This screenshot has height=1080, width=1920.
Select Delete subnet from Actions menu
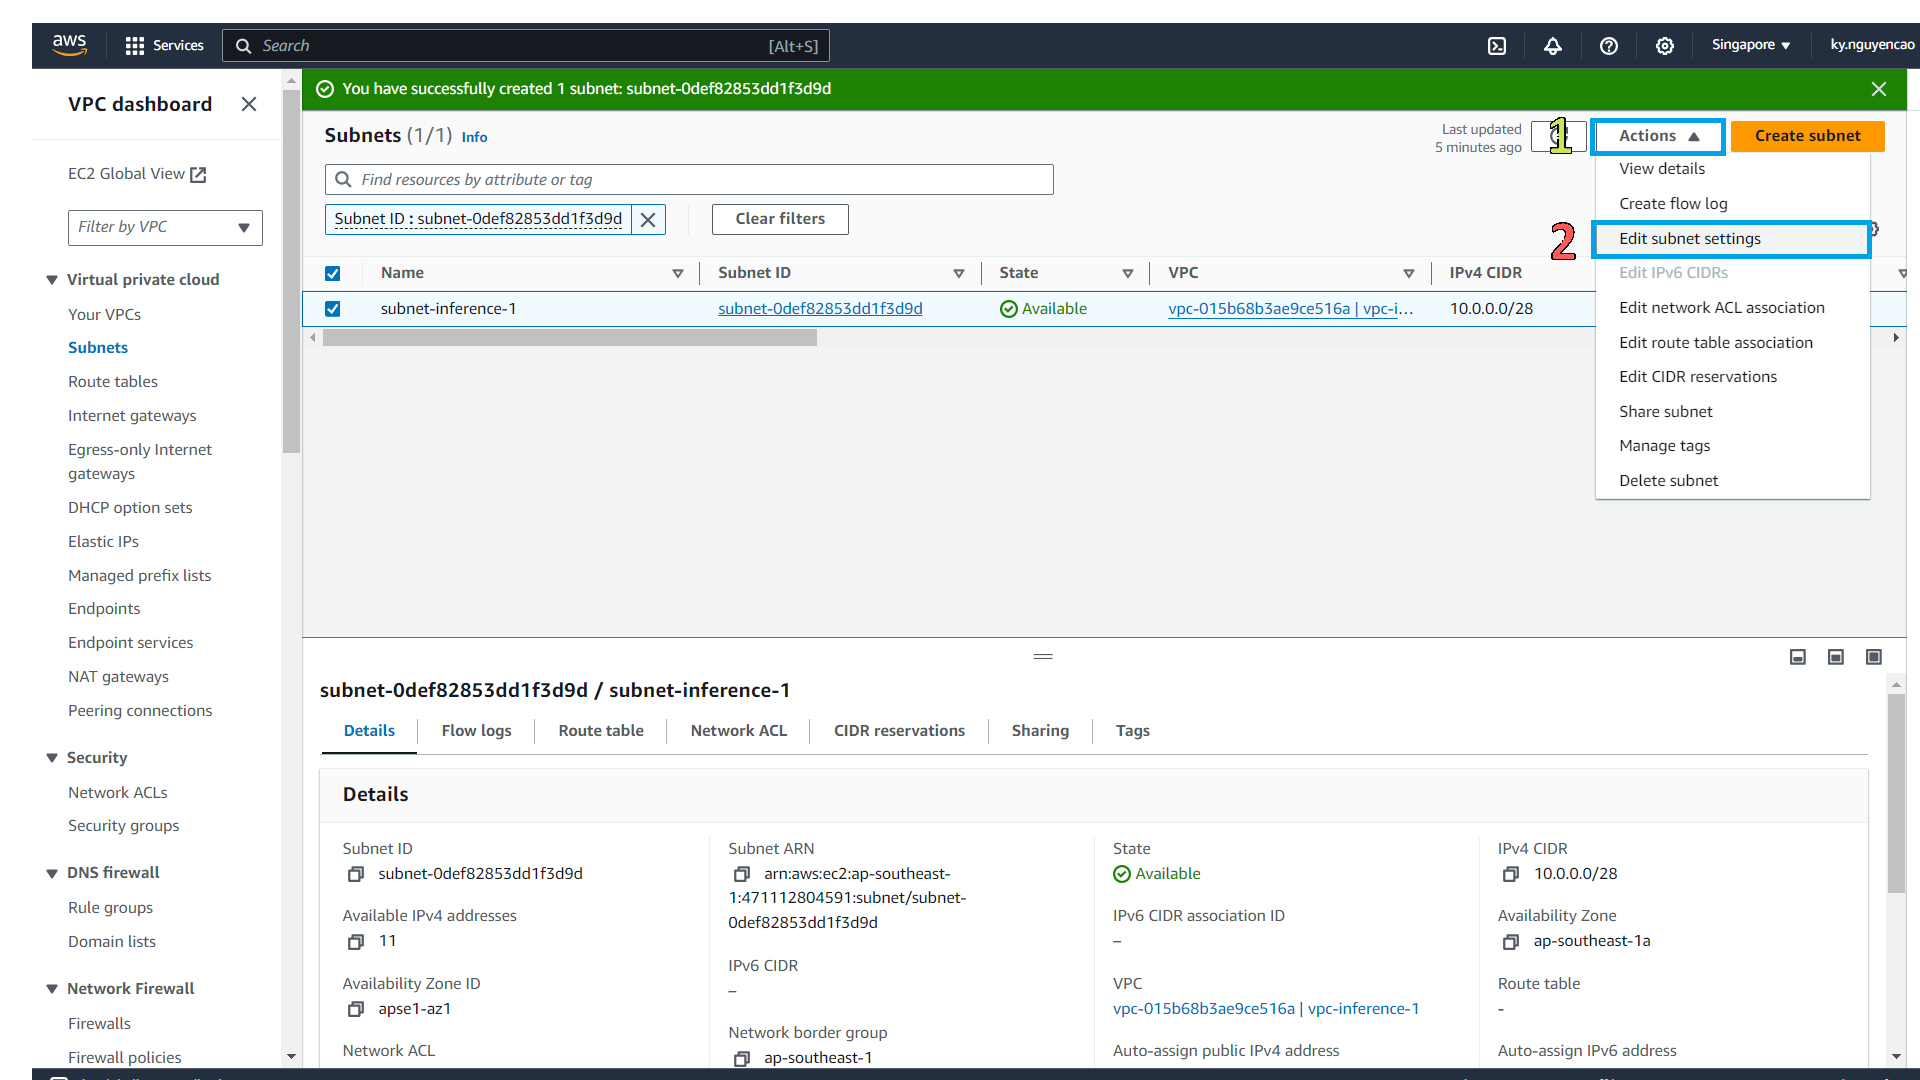(1669, 480)
